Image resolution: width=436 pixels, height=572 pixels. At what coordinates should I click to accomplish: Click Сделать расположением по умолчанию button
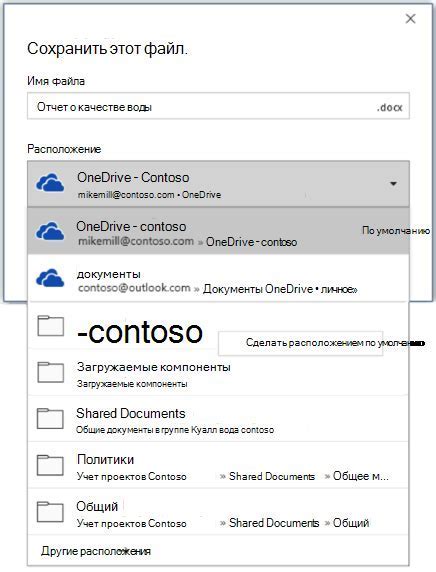pos(300,343)
